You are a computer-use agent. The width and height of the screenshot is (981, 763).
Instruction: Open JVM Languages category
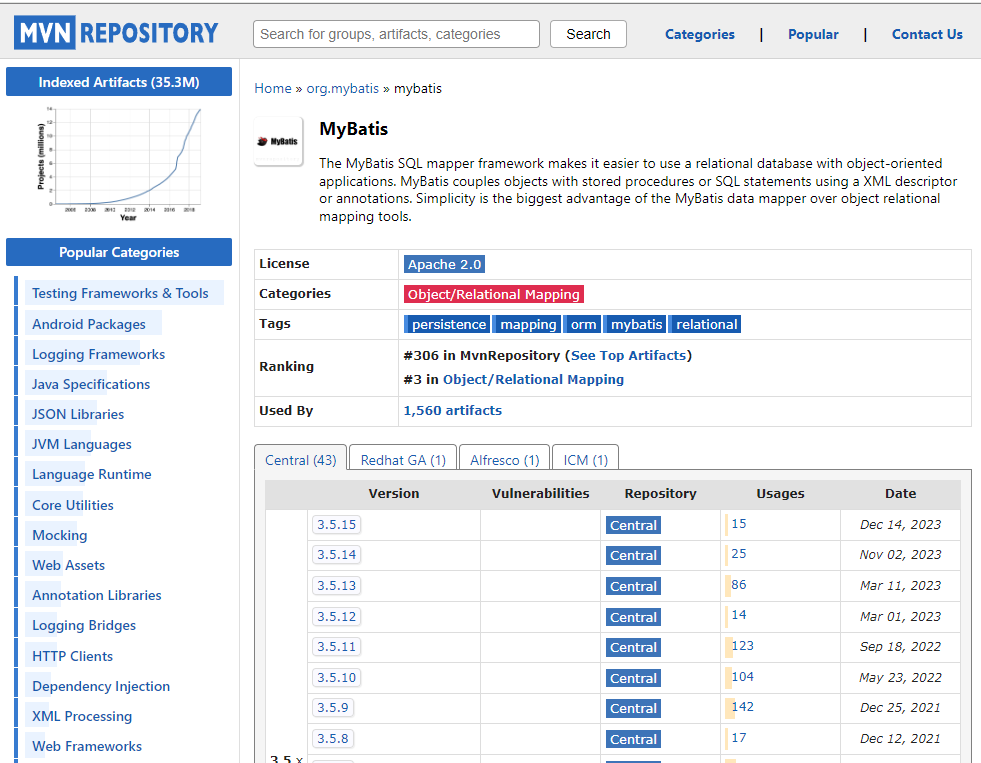click(81, 444)
